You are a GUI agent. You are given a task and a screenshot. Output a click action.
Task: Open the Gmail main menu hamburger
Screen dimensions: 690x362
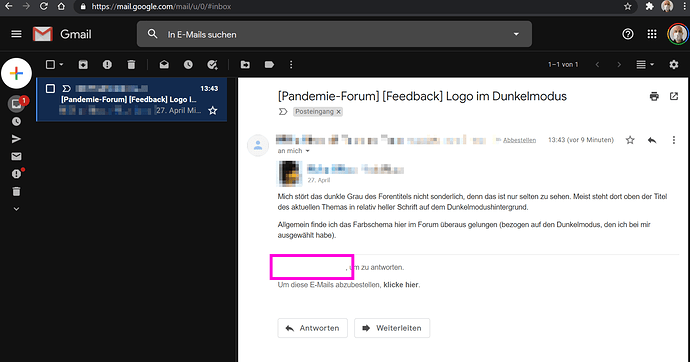click(x=16, y=34)
